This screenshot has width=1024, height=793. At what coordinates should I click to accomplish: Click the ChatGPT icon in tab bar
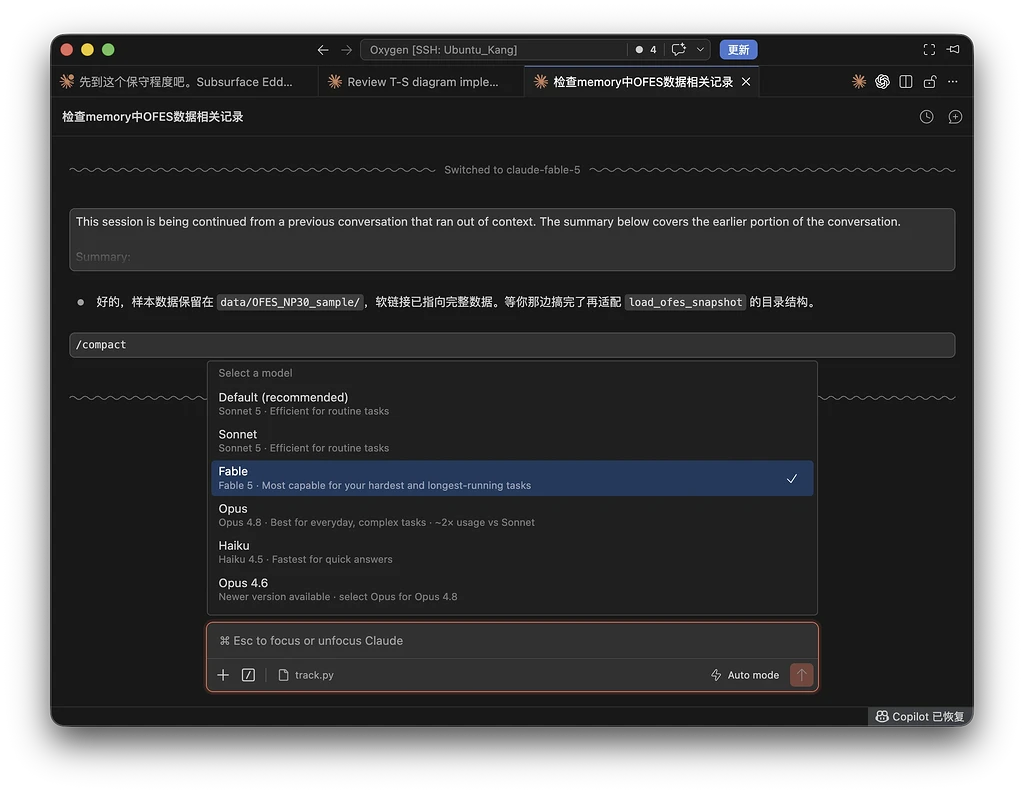[x=882, y=82]
